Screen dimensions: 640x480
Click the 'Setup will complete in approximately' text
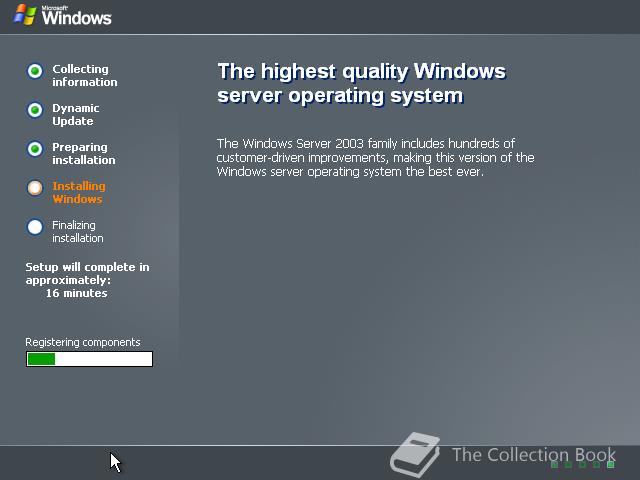87,273
